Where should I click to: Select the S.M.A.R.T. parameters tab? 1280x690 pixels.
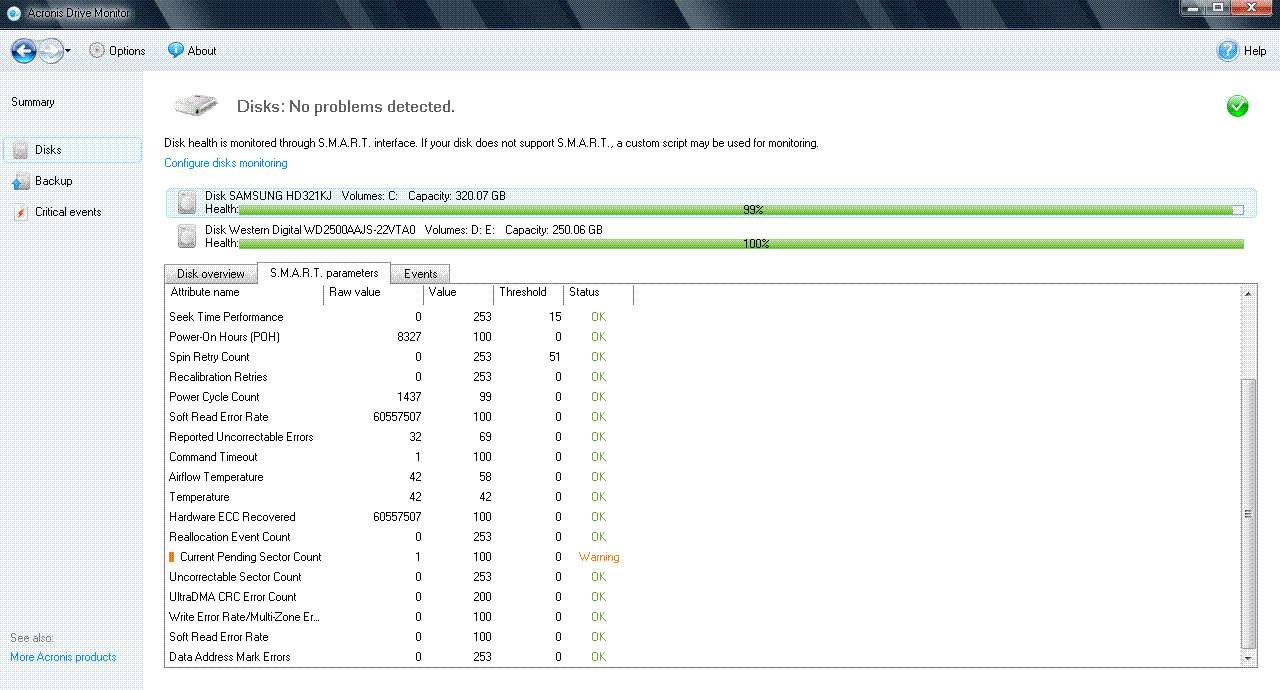324,273
